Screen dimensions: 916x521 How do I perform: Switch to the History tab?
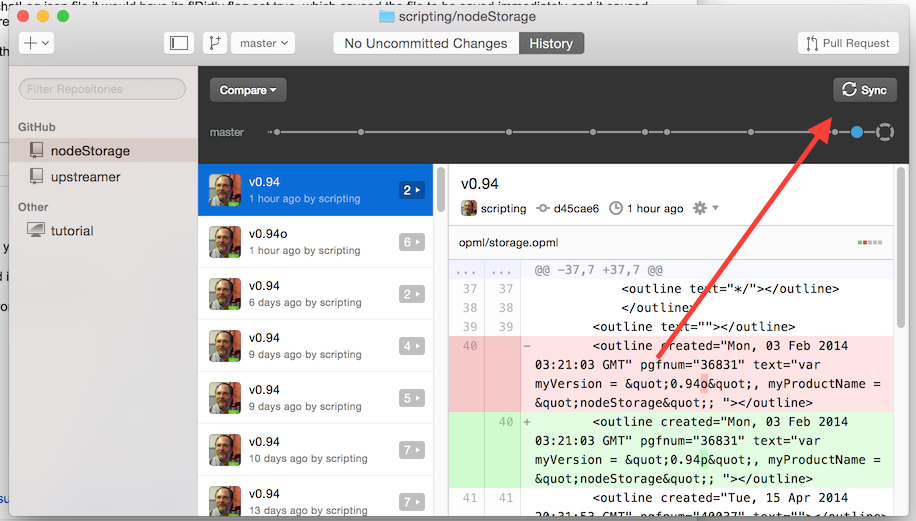551,43
